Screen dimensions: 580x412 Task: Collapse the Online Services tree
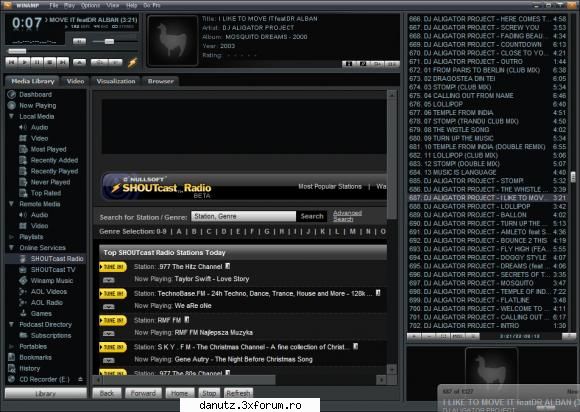coord(11,248)
